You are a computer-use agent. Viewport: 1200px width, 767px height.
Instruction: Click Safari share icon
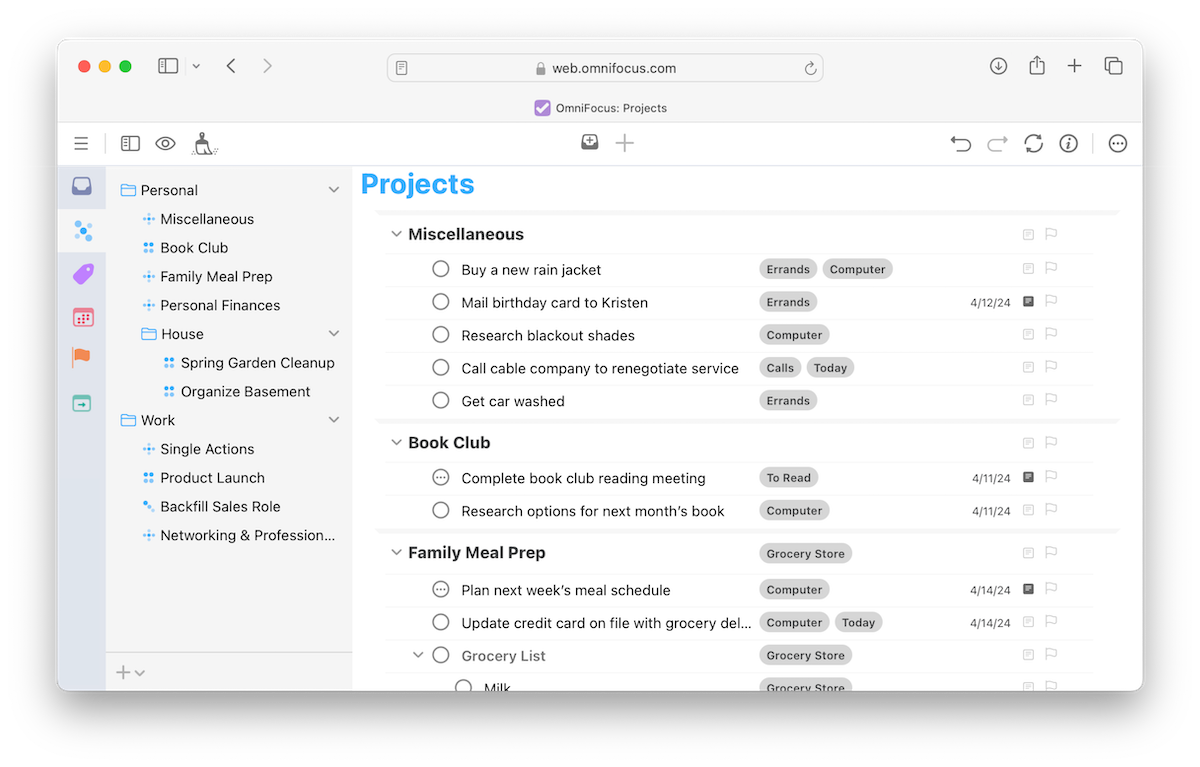[x=1037, y=65]
